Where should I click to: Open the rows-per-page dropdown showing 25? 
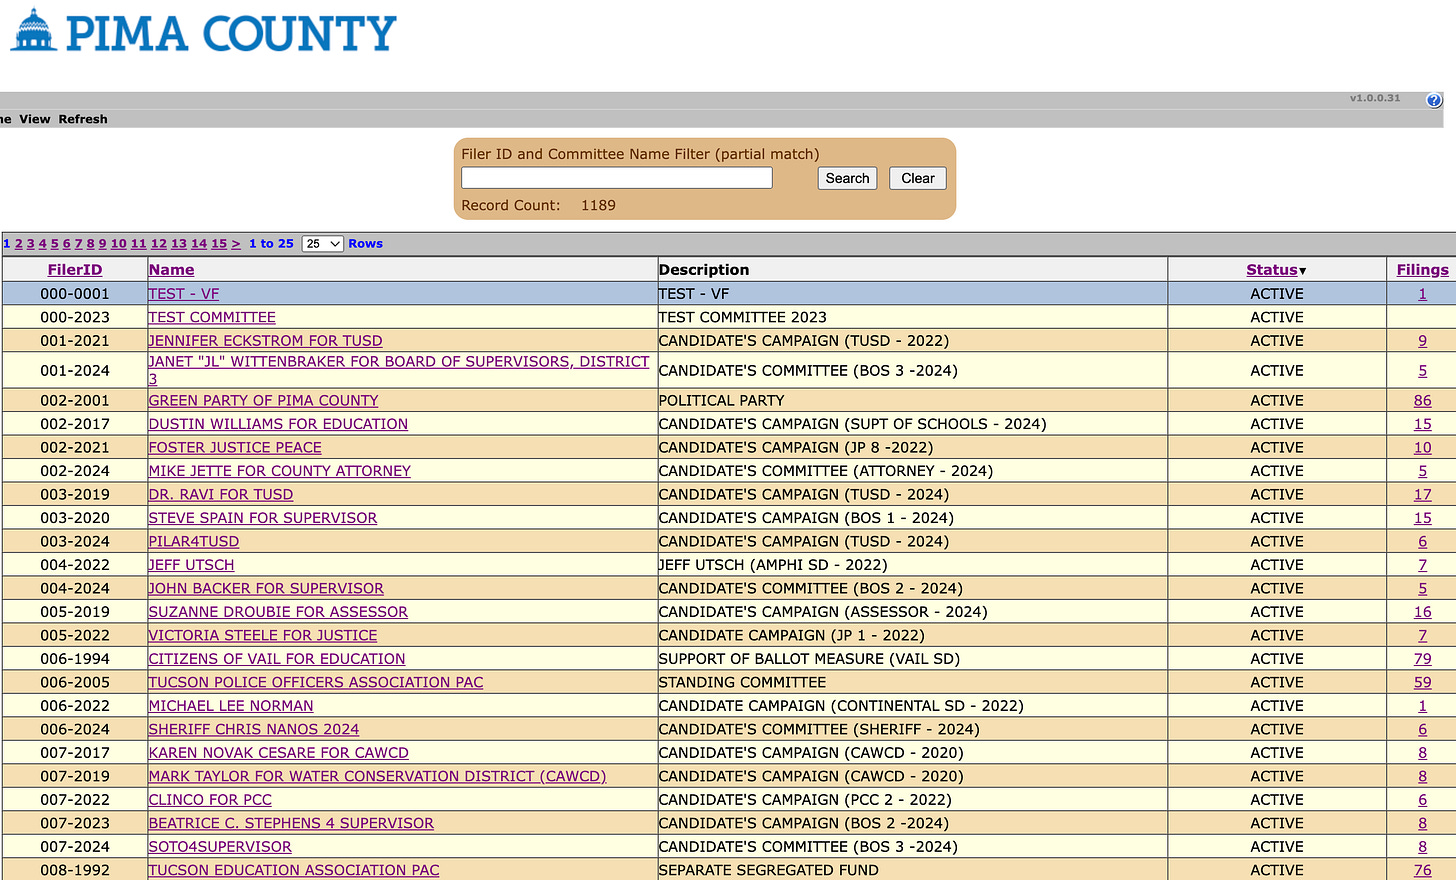(322, 244)
